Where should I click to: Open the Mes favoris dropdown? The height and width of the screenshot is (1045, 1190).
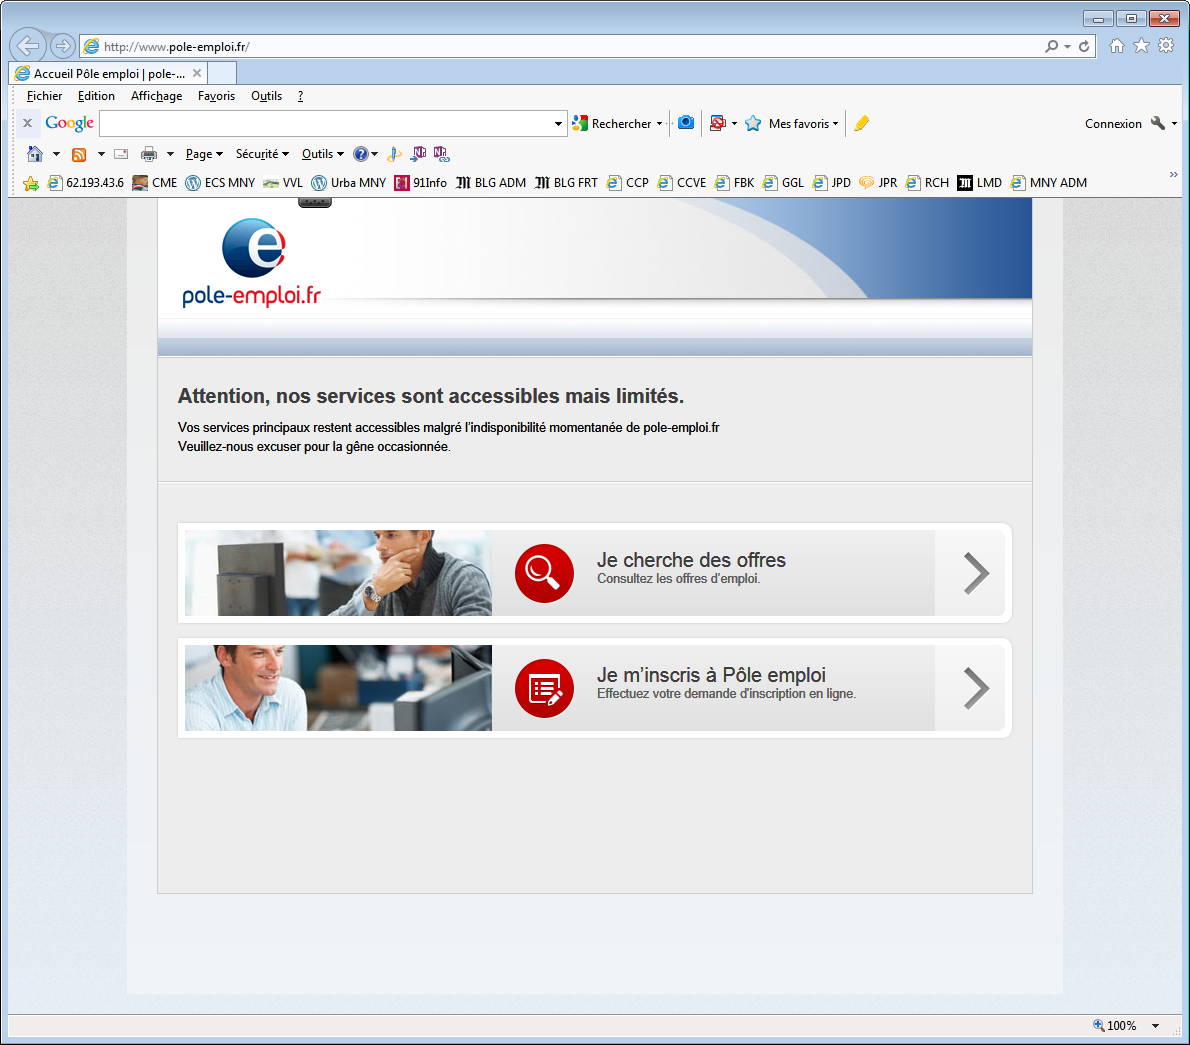(803, 124)
